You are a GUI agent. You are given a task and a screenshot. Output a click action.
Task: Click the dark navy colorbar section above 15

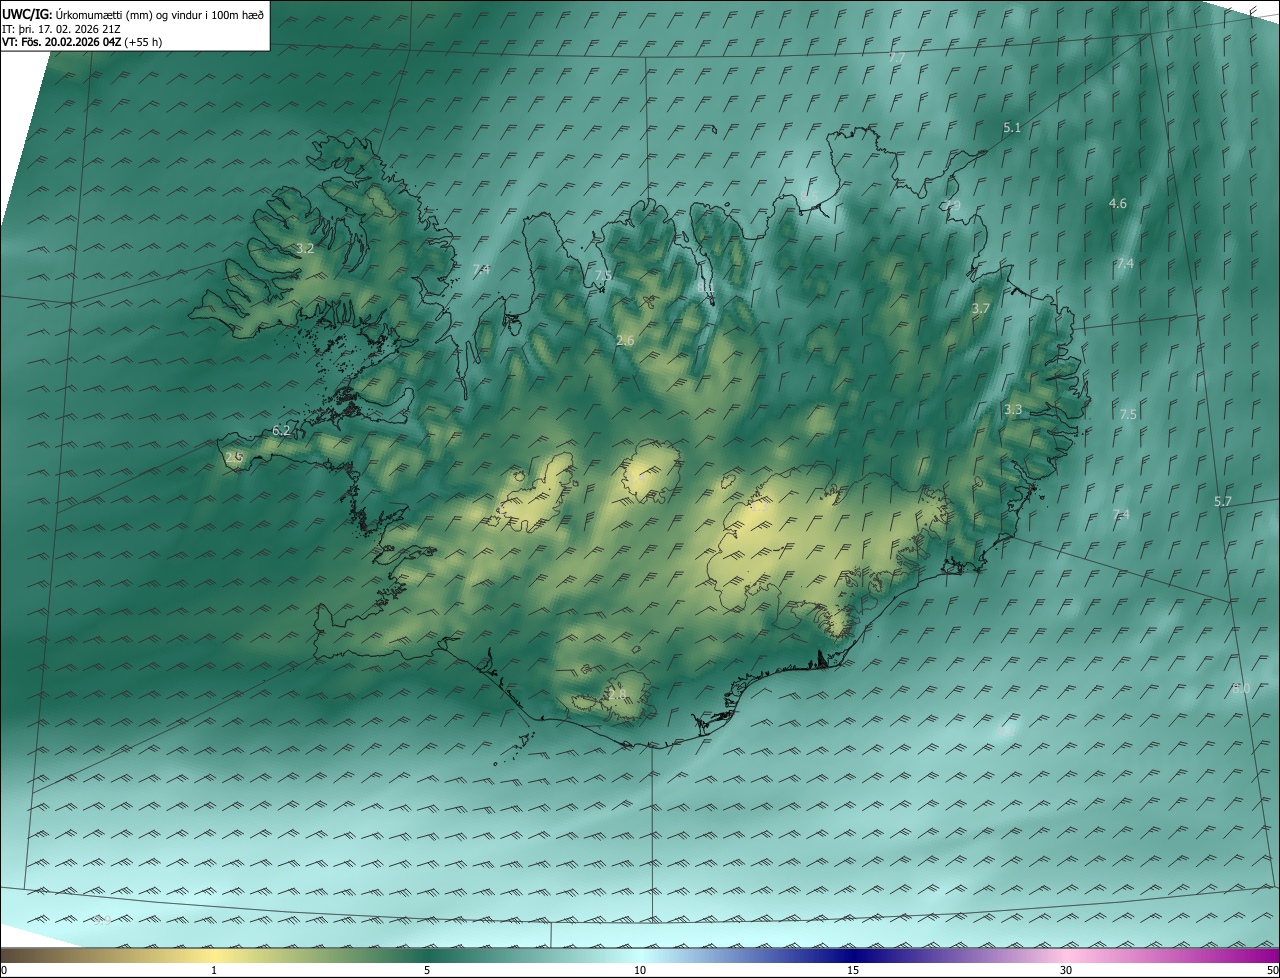(x=853, y=955)
